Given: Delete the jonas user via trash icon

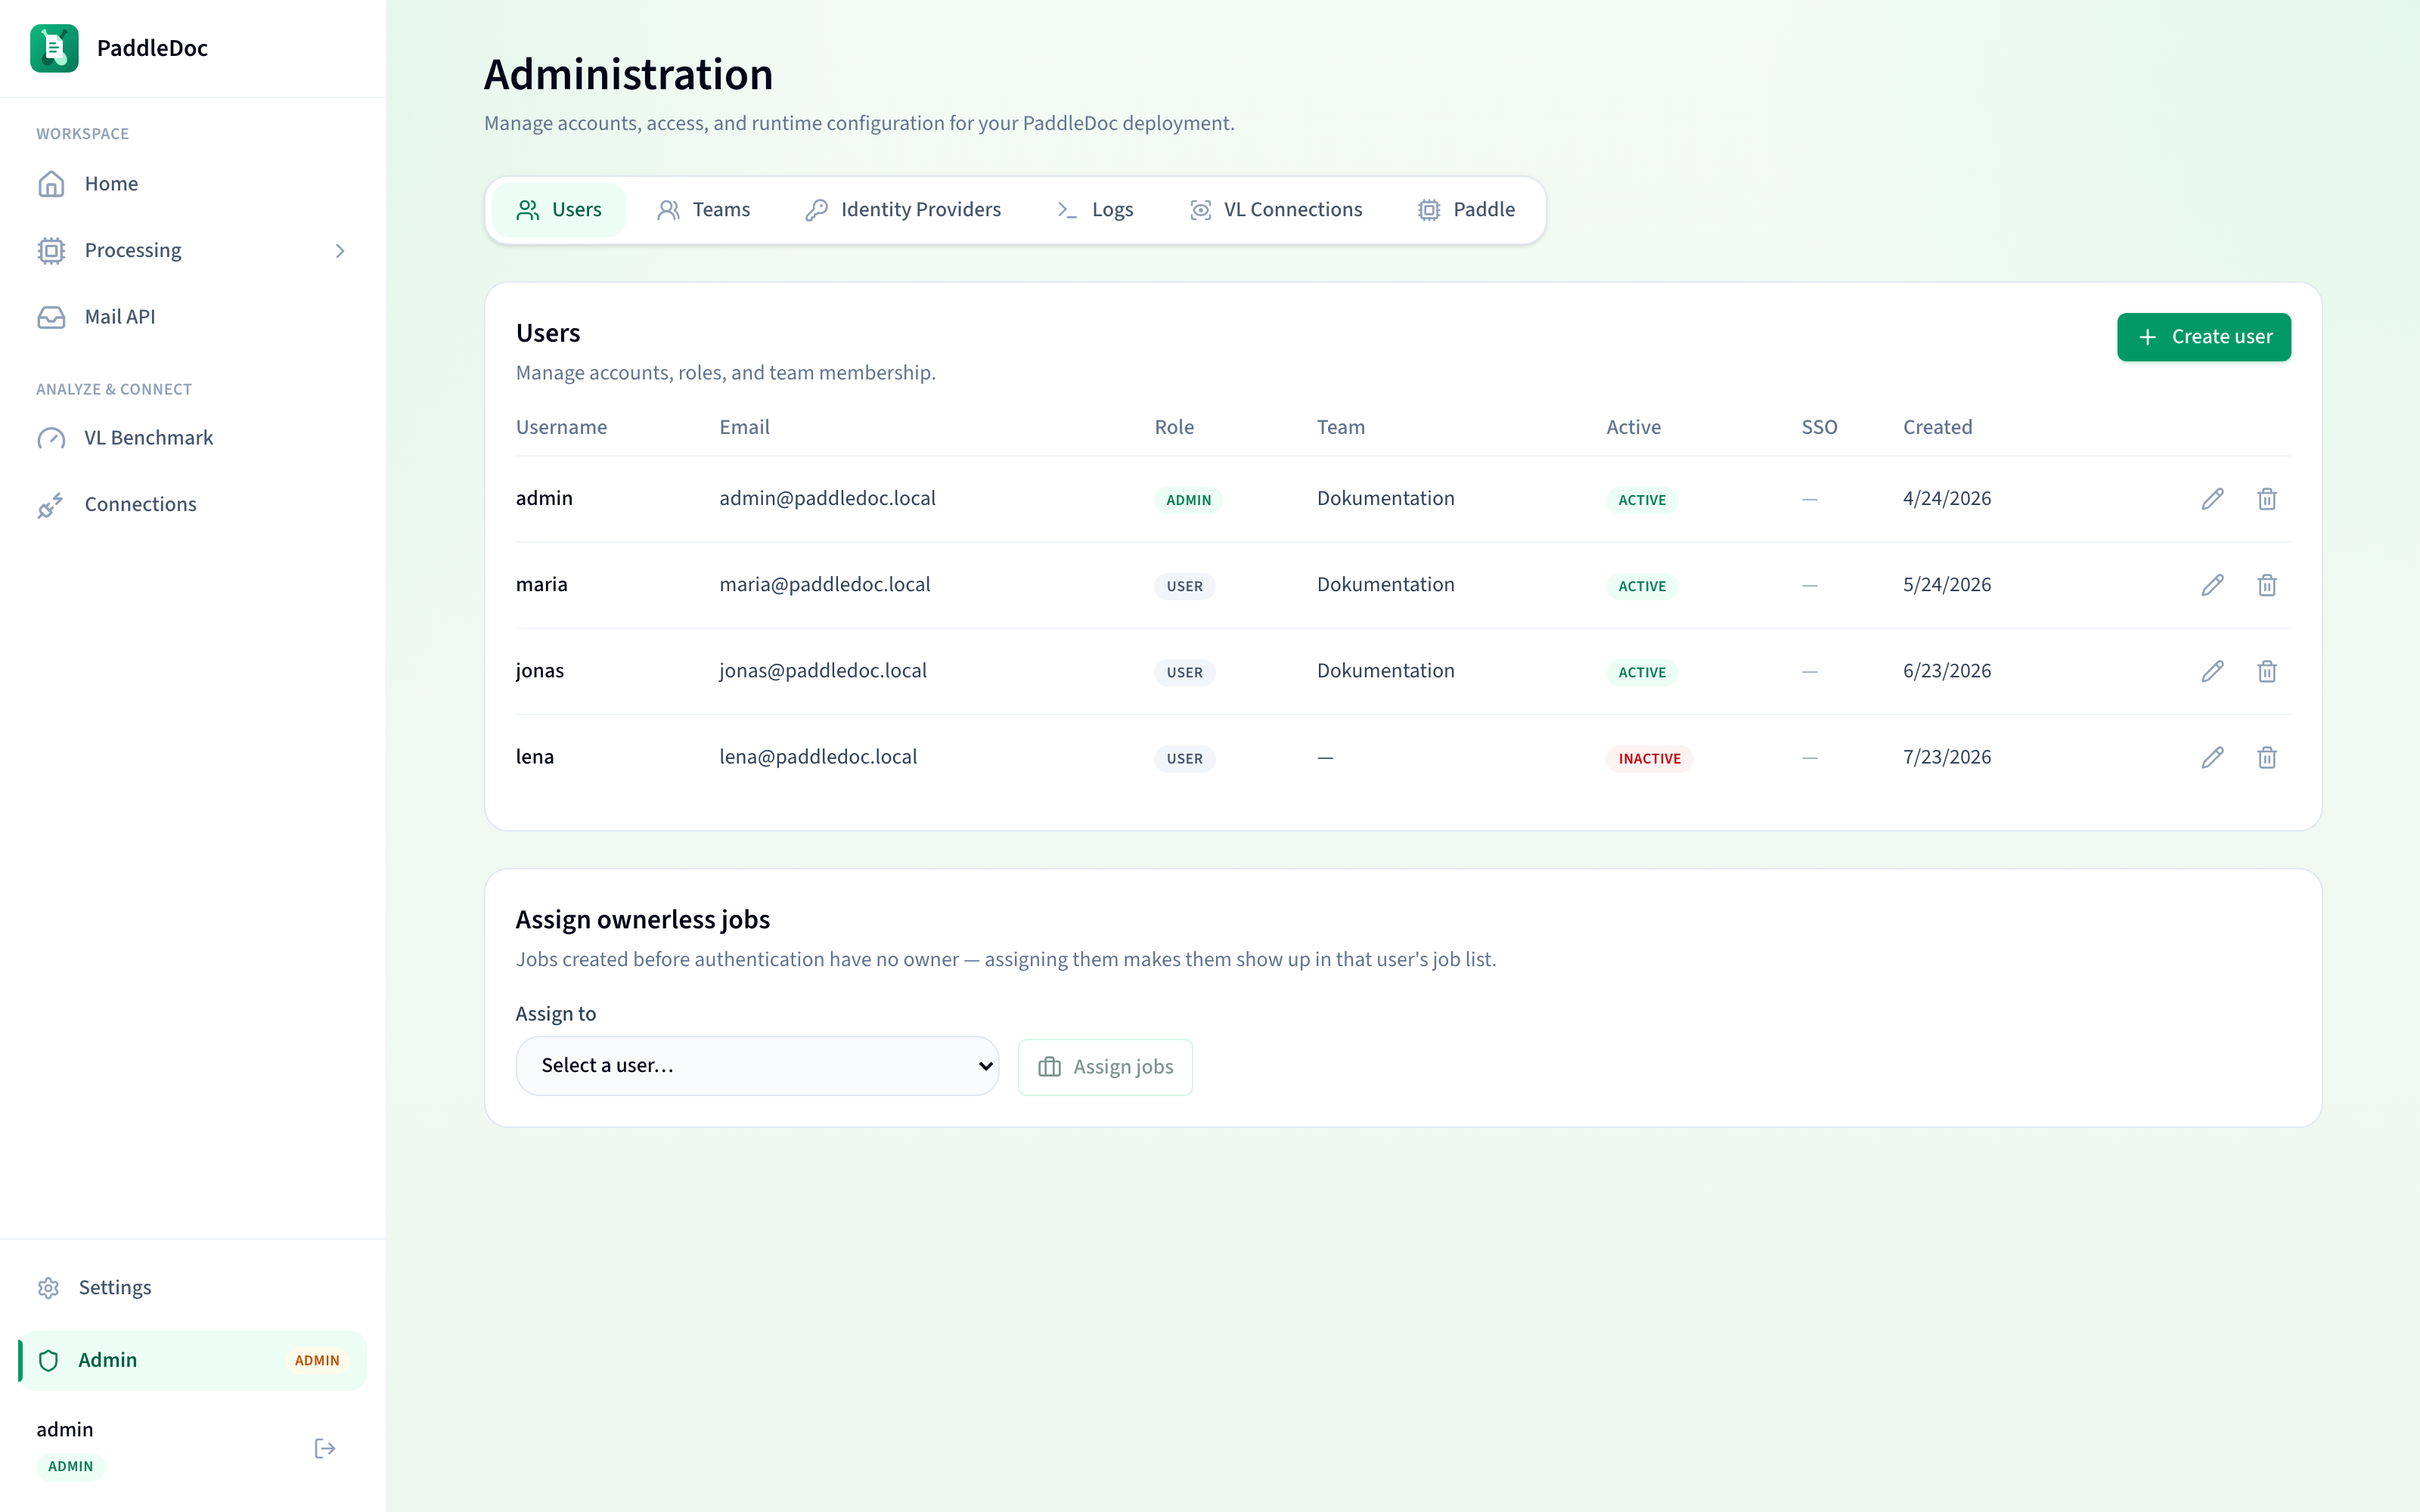Looking at the screenshot, I should [x=2267, y=671].
